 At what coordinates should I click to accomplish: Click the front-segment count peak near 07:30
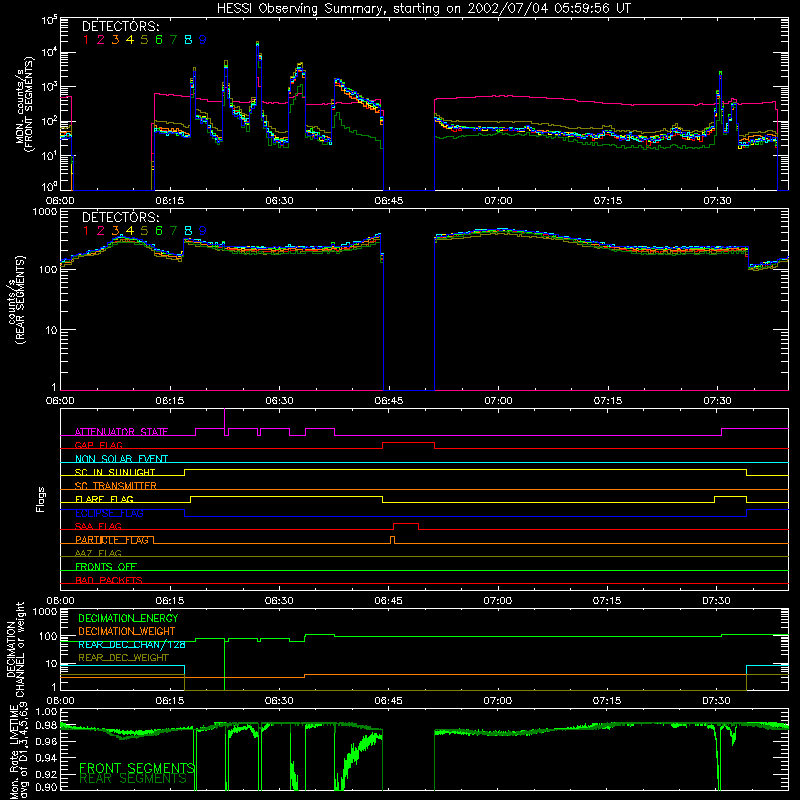(720, 77)
